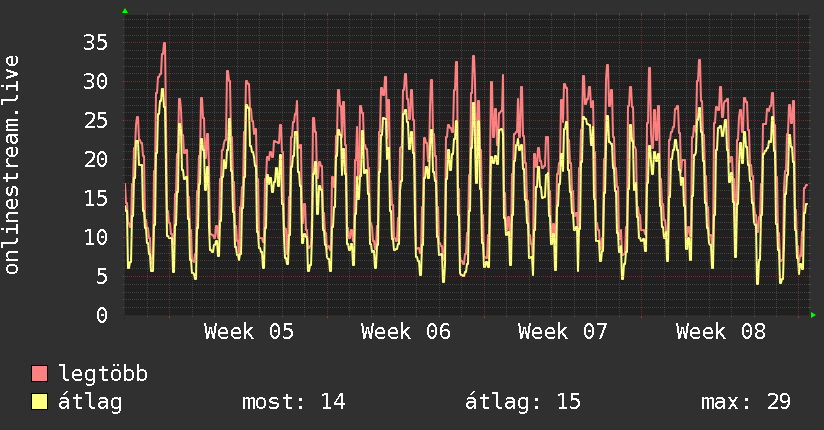Viewport: 824px width, 430px height.
Task: Click the 25 y-axis tick label
Action: pos(96,120)
